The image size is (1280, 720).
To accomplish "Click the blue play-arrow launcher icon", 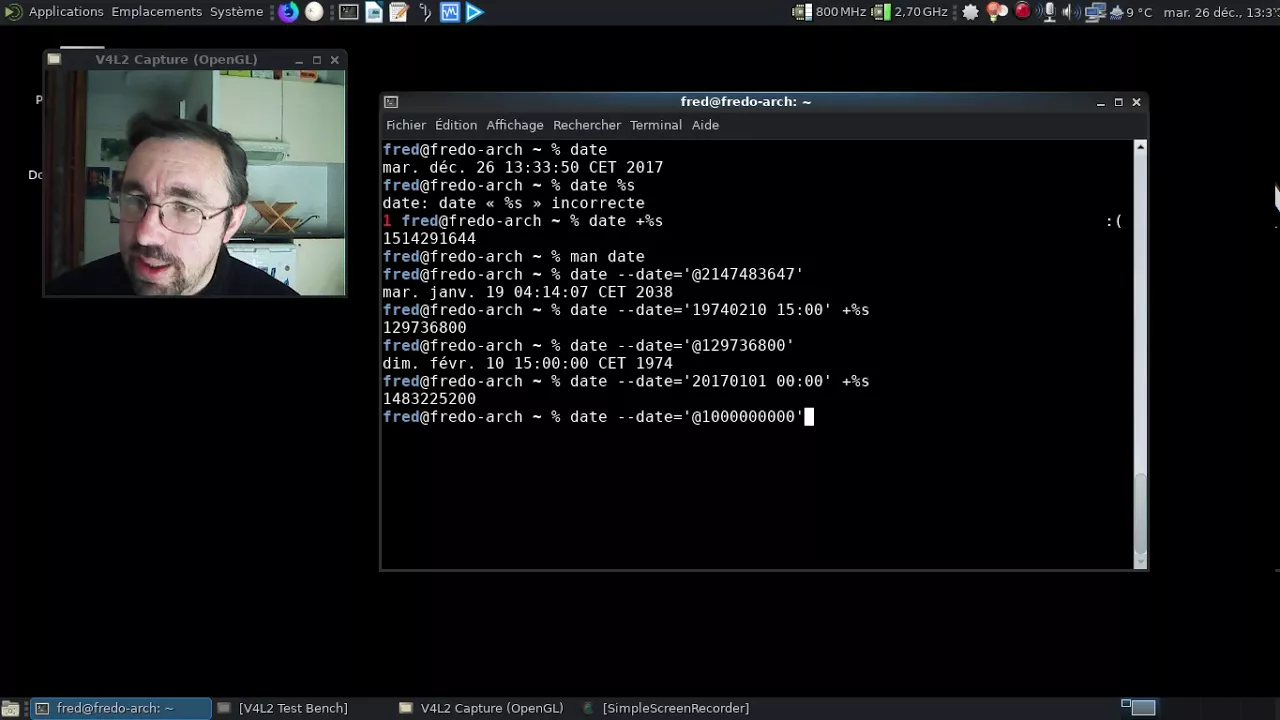I will 475,12.
